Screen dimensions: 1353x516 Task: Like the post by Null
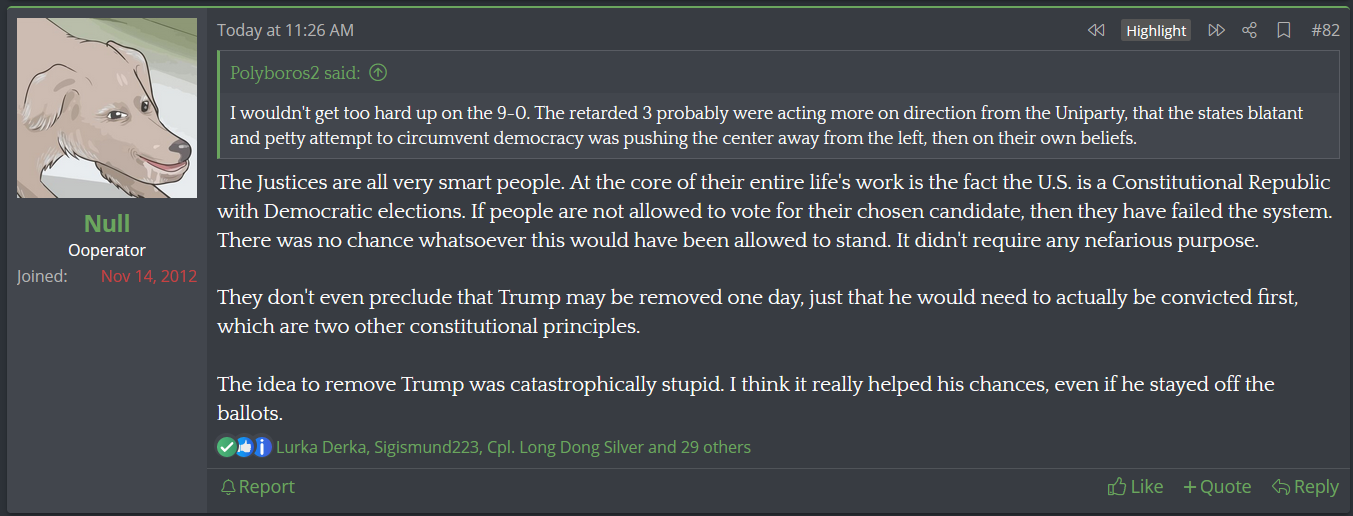1136,487
